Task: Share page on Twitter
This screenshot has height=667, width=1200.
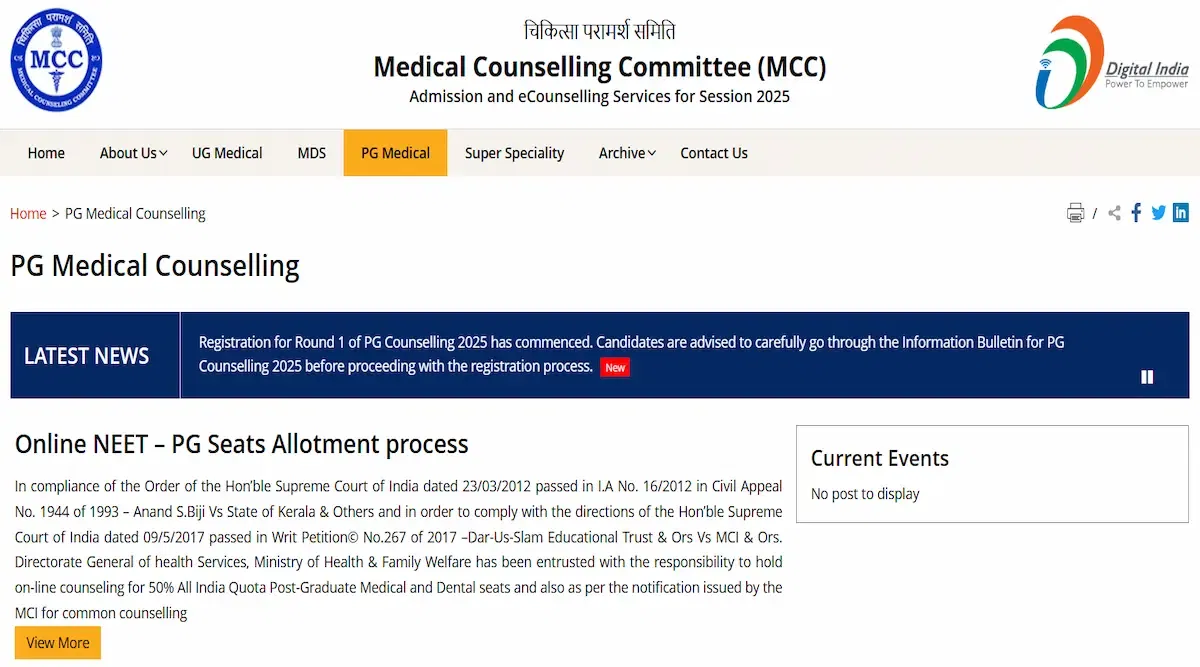Action: (x=1158, y=213)
